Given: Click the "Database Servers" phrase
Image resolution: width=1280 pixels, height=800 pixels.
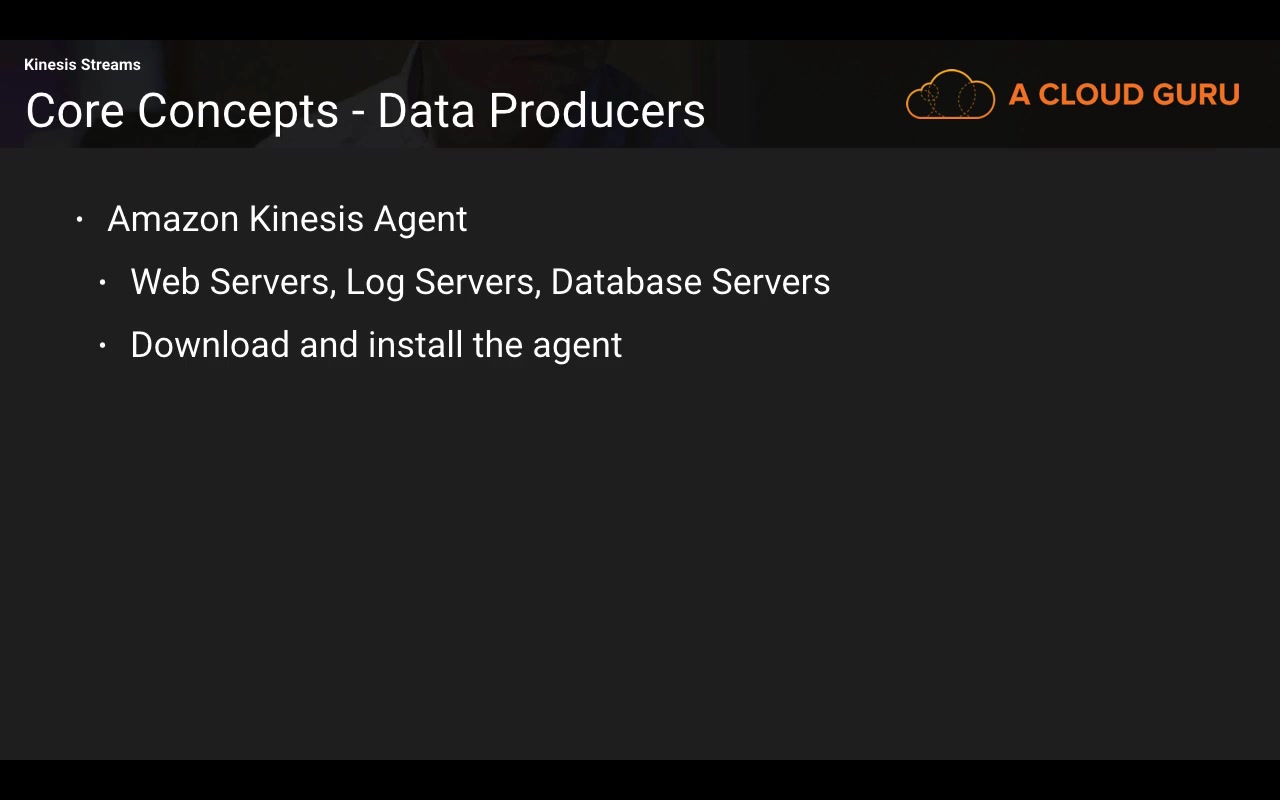Looking at the screenshot, I should (x=690, y=282).
